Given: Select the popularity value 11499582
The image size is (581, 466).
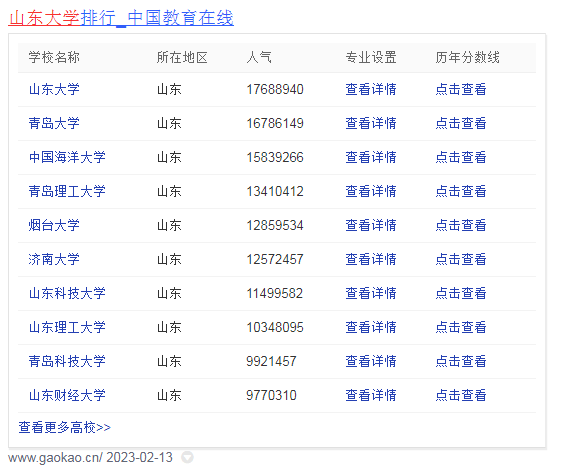Looking at the screenshot, I should click(x=275, y=293).
